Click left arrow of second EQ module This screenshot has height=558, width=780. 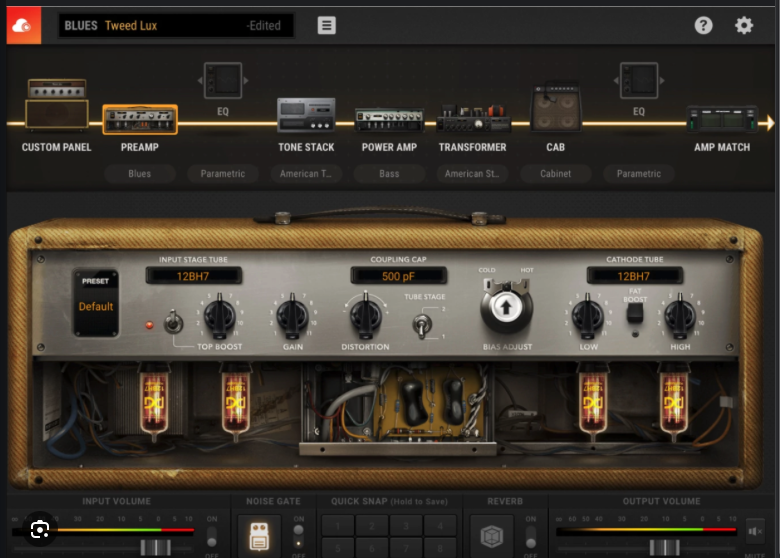pyautogui.click(x=616, y=80)
